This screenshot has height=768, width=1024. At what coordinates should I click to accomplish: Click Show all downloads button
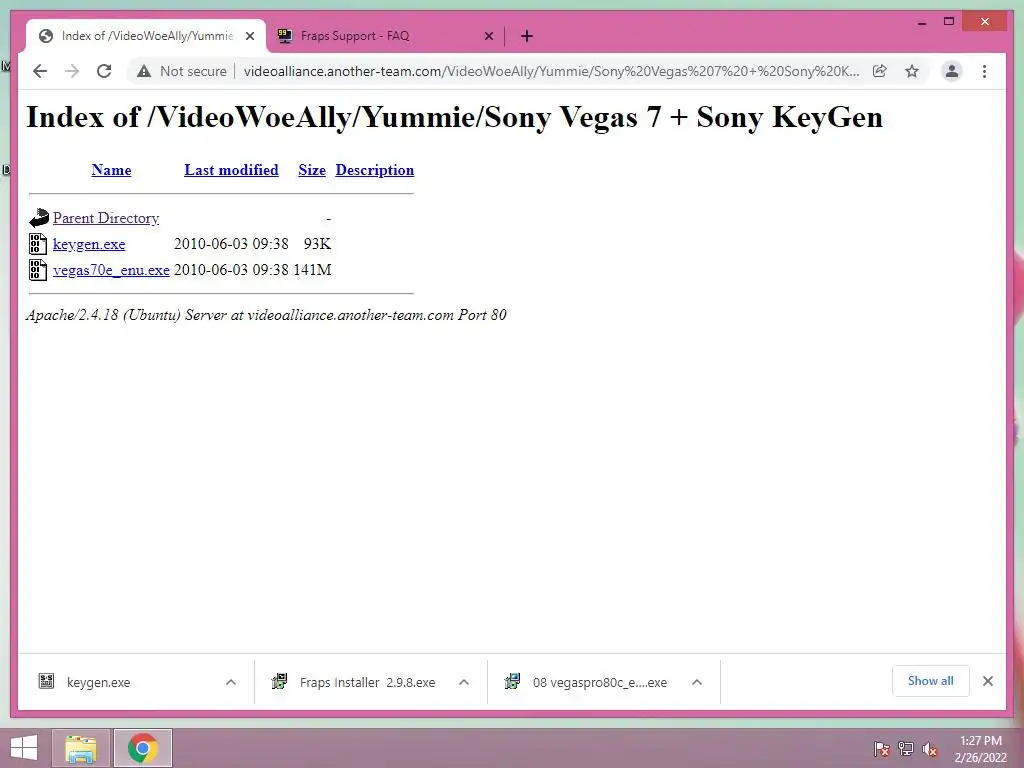pos(931,681)
